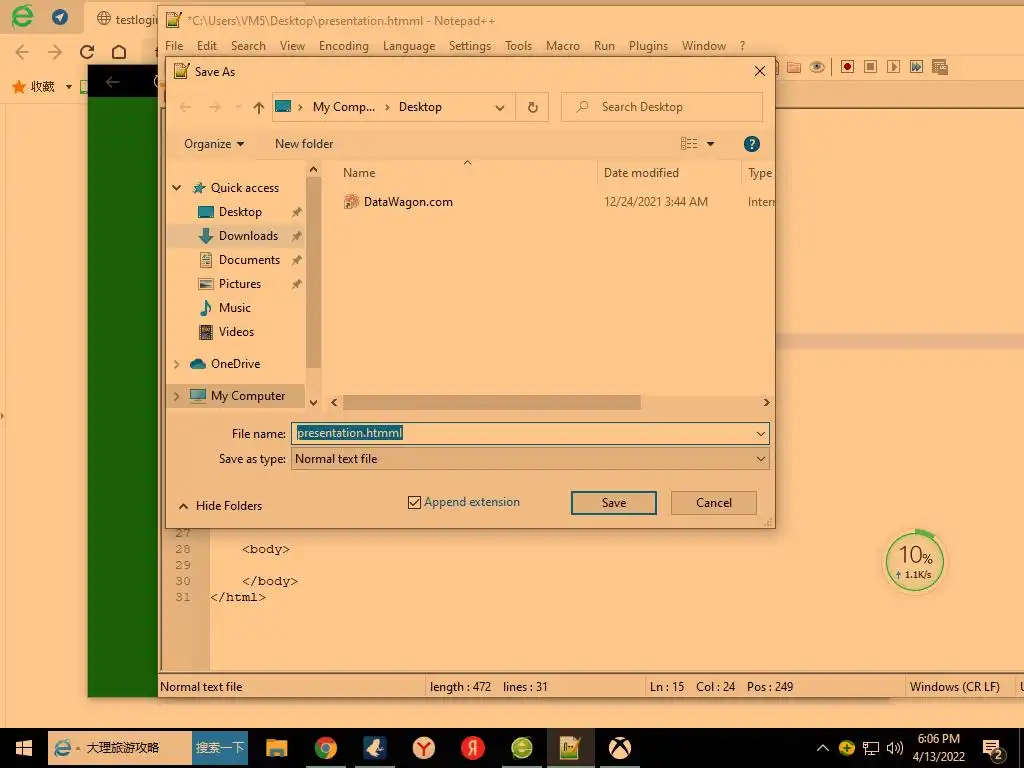Click the Forward arrow in Save As dialog
The image size is (1024, 768).
[214, 107]
